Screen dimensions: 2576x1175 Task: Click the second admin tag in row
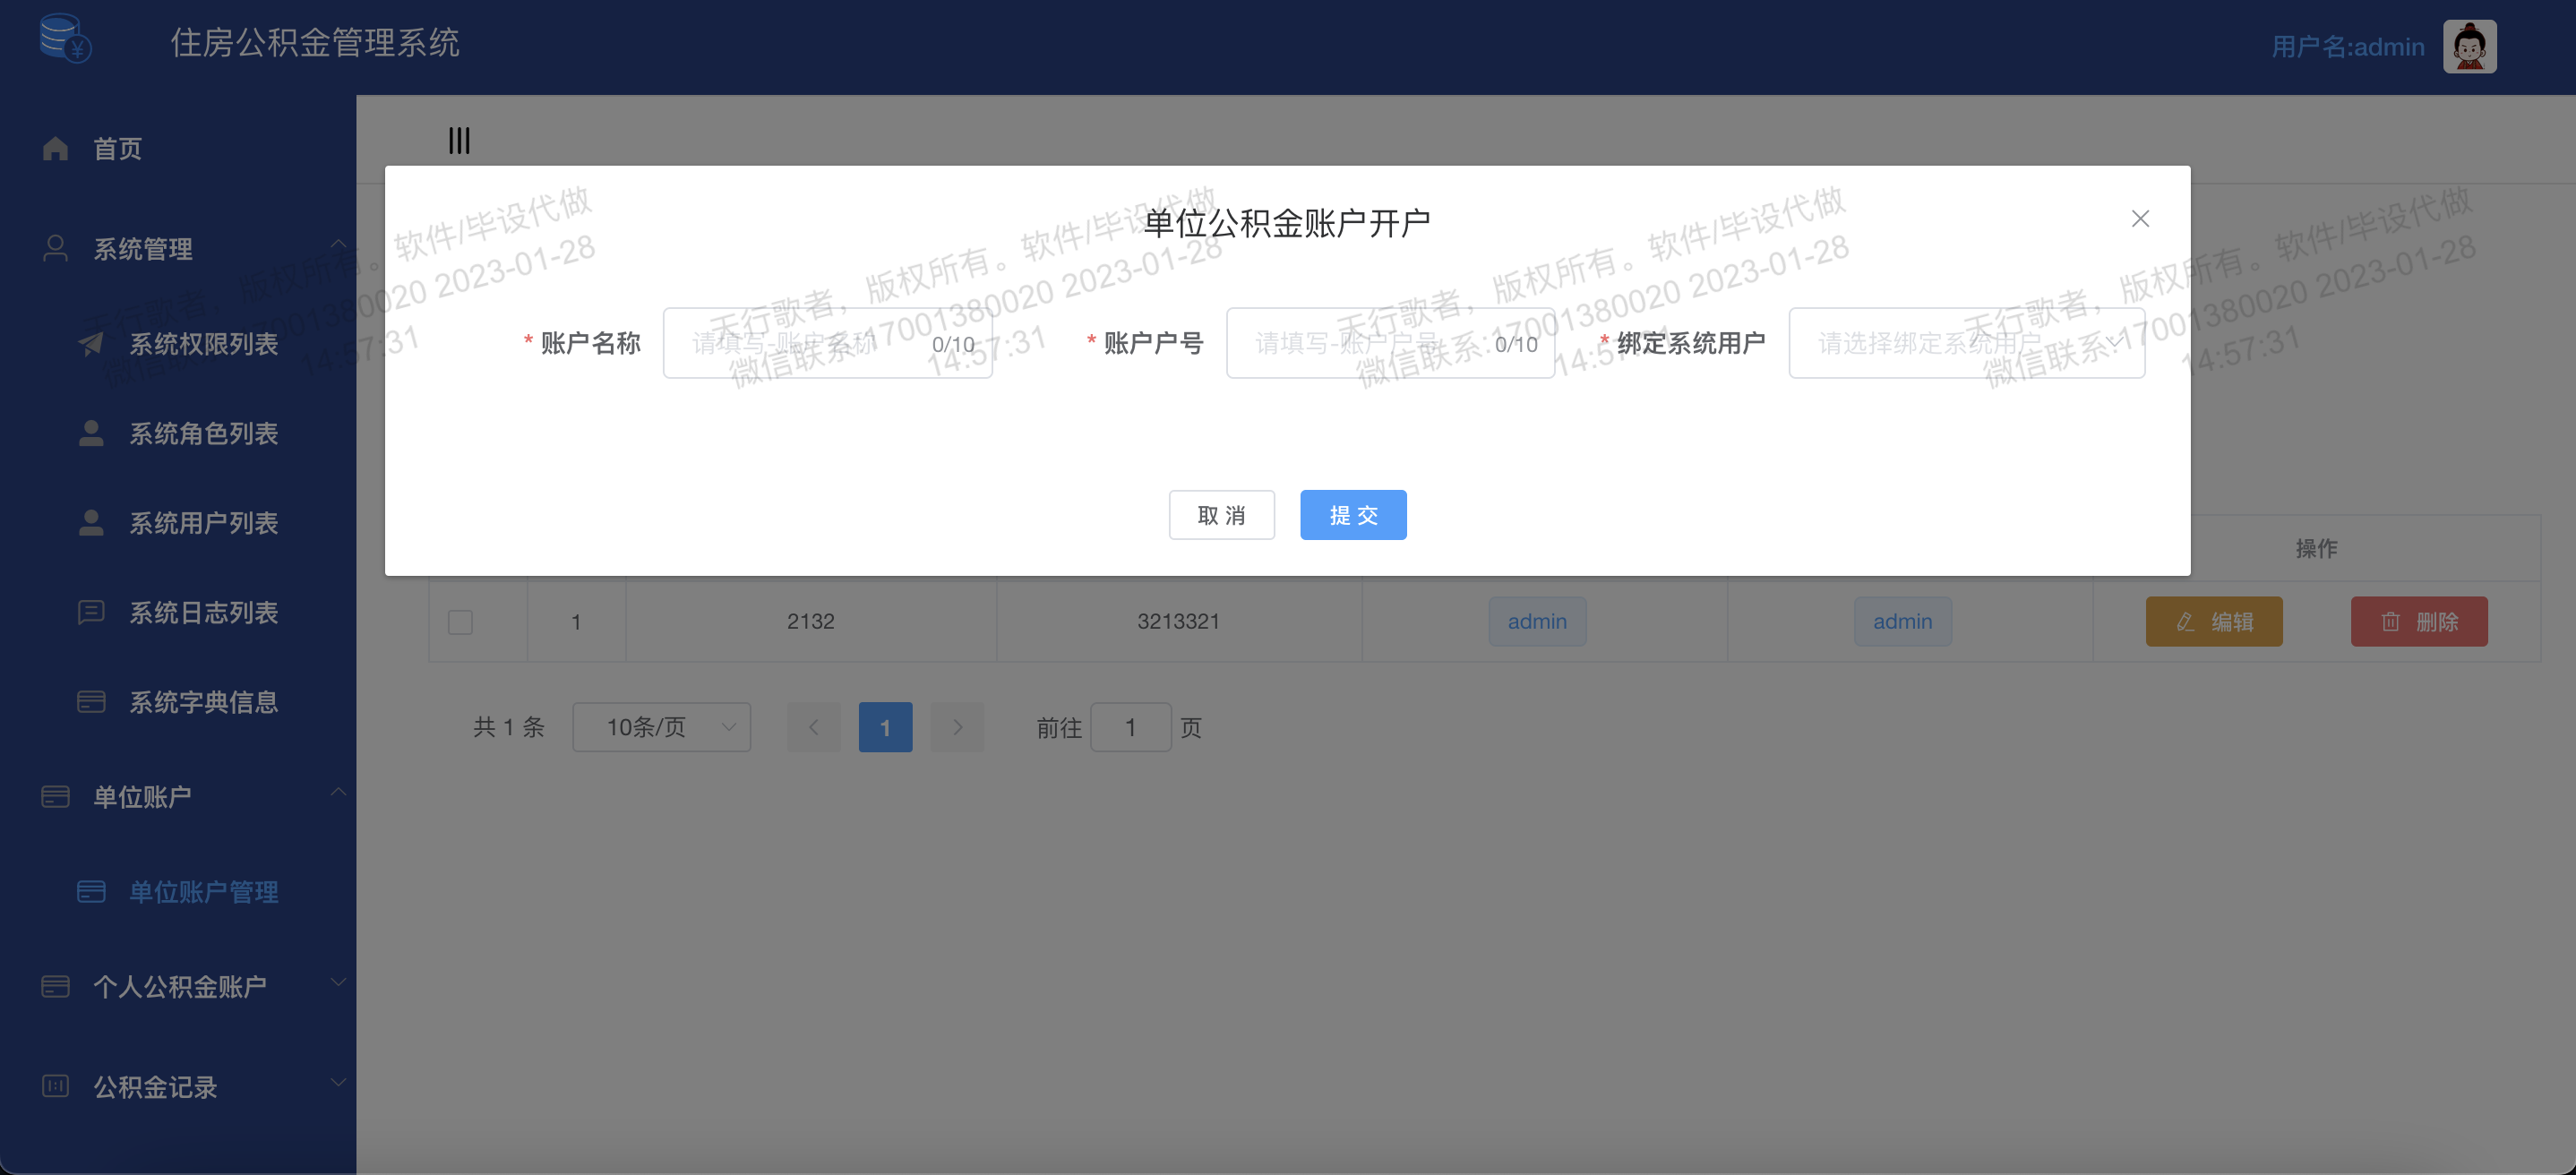click(1902, 621)
